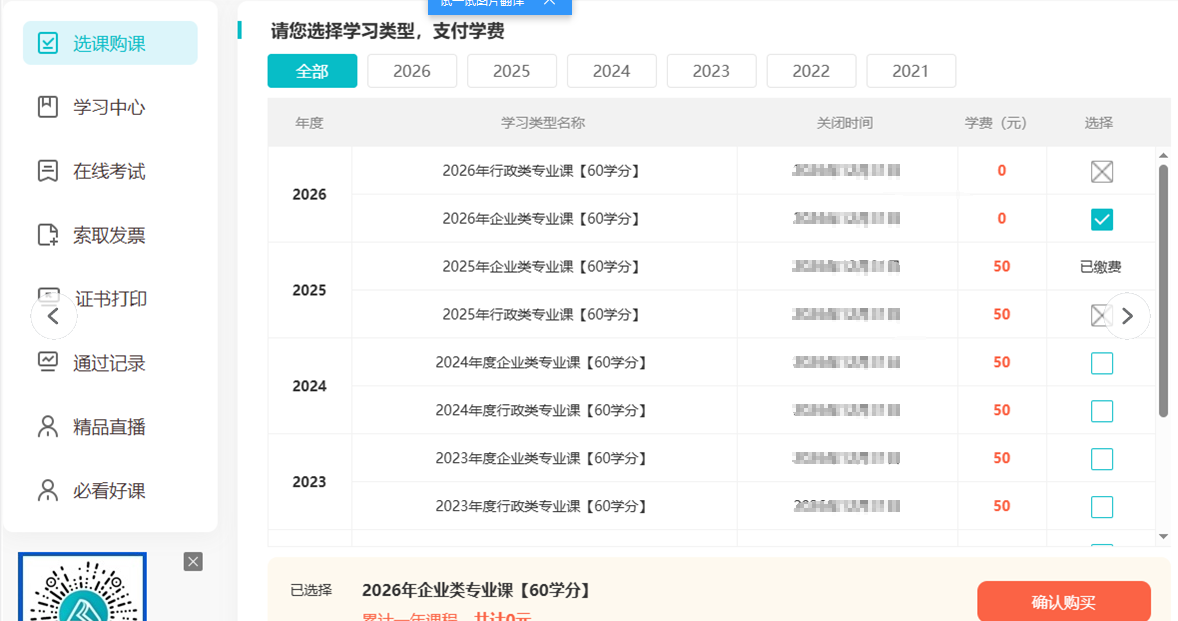Click the 必看好课 person icon
1178x621 pixels.
point(47,490)
